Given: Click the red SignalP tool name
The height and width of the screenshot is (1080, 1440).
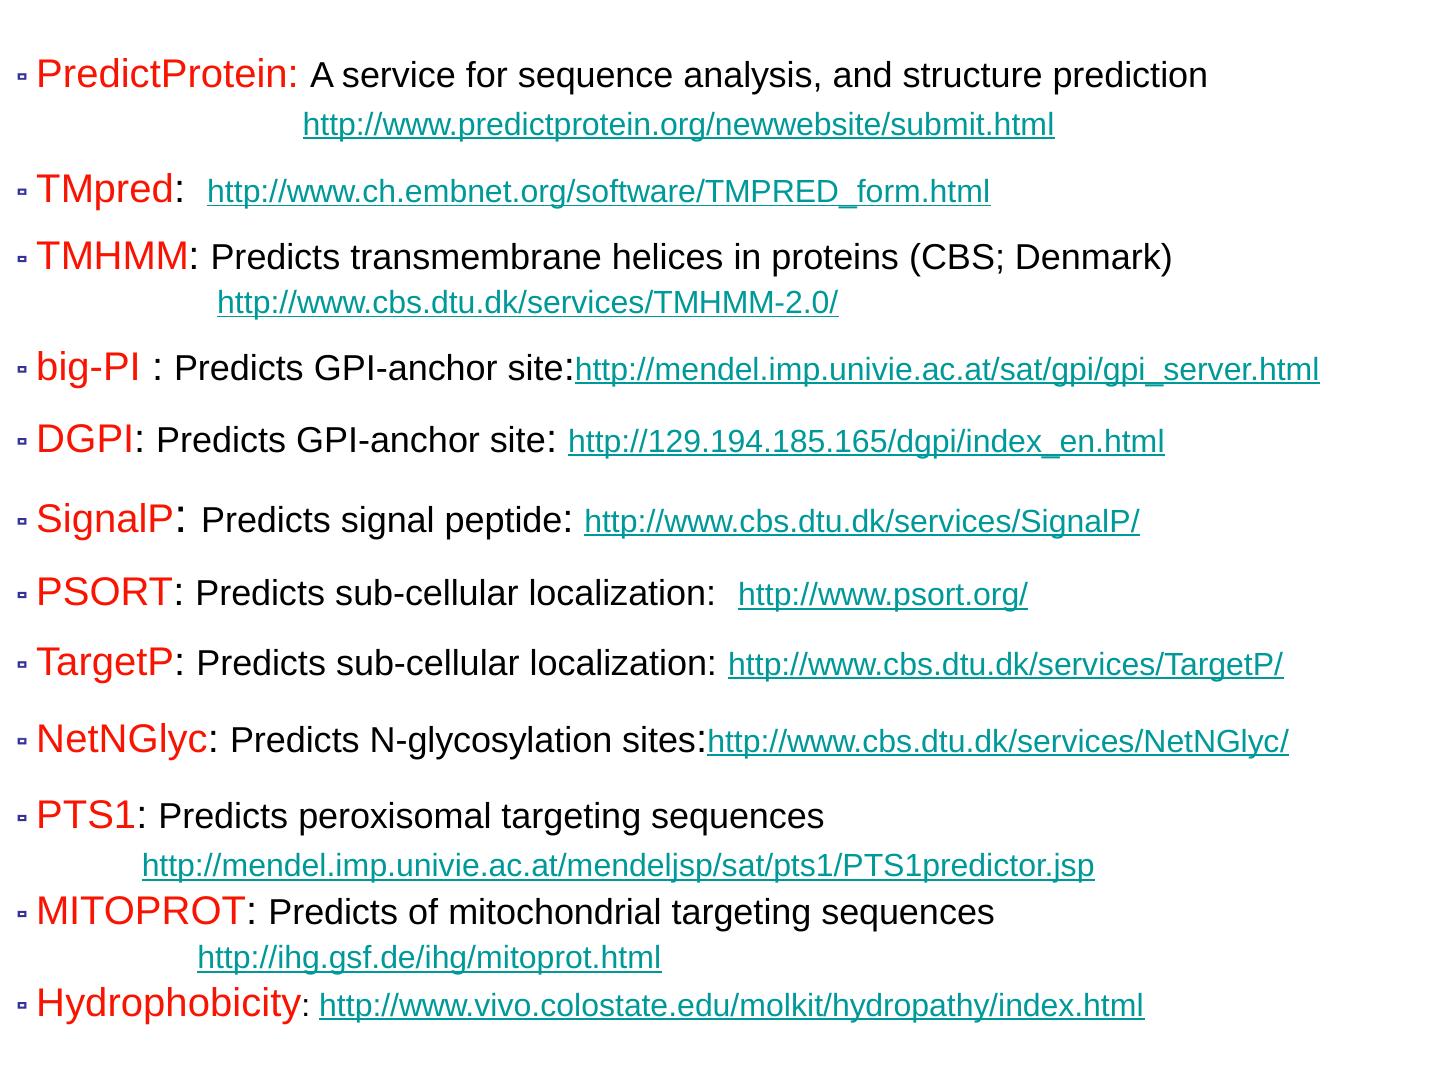Looking at the screenshot, I should click(x=104, y=520).
